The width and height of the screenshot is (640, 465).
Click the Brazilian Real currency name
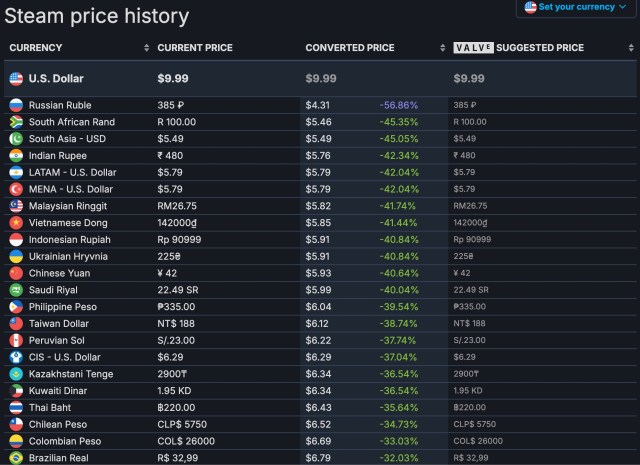pyautogui.click(x=58, y=458)
